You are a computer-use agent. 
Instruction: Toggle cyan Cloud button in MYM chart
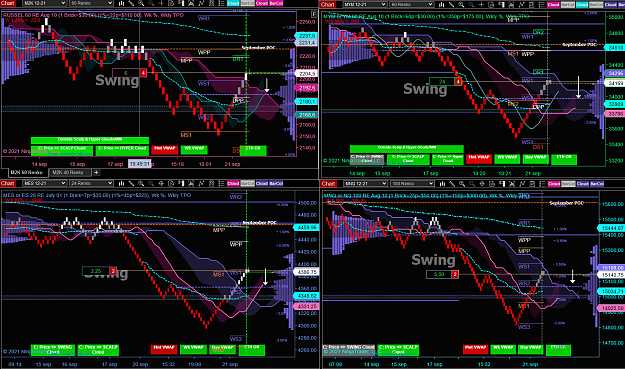582,4
